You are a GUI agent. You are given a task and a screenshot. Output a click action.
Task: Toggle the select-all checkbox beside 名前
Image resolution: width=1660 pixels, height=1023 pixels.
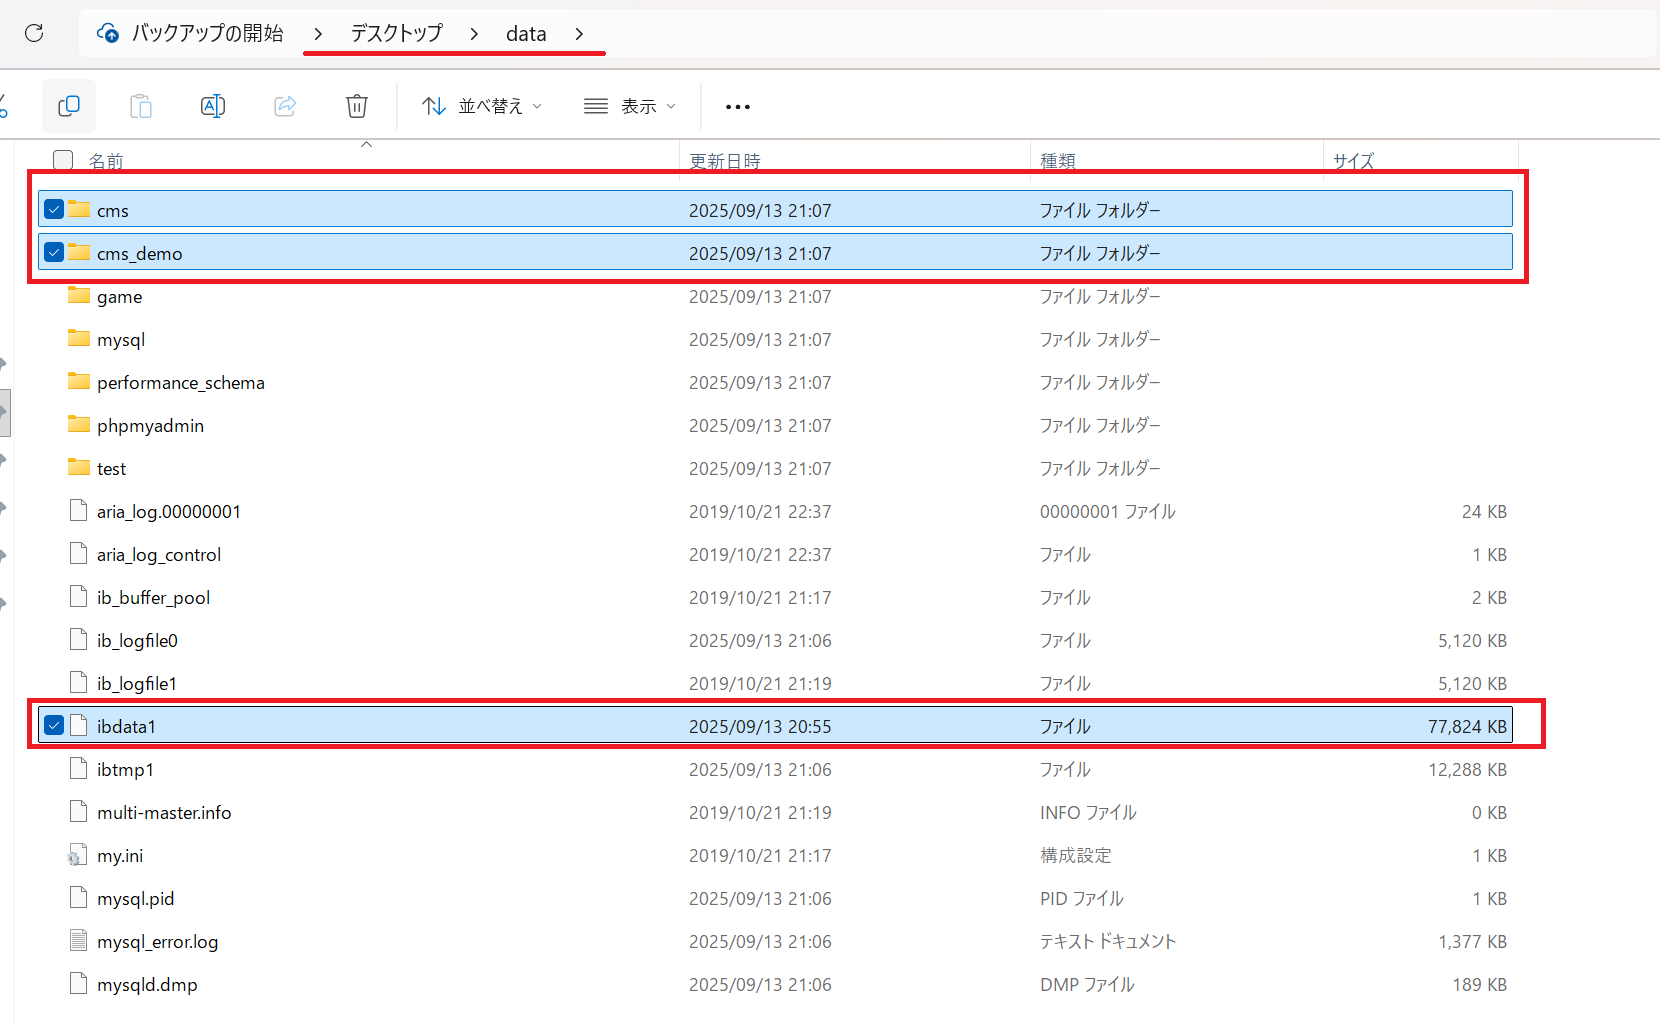63,160
